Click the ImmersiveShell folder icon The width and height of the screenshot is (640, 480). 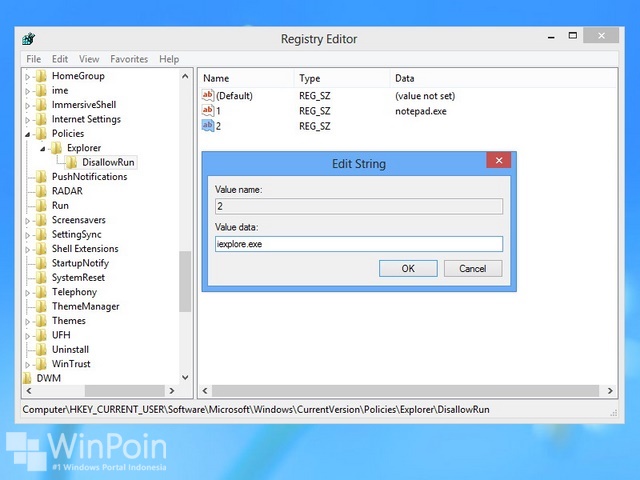(41, 105)
